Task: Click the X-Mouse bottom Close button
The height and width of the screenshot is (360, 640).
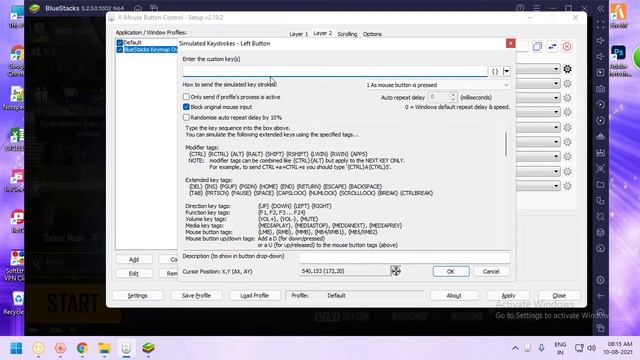Action: pyautogui.click(x=559, y=296)
